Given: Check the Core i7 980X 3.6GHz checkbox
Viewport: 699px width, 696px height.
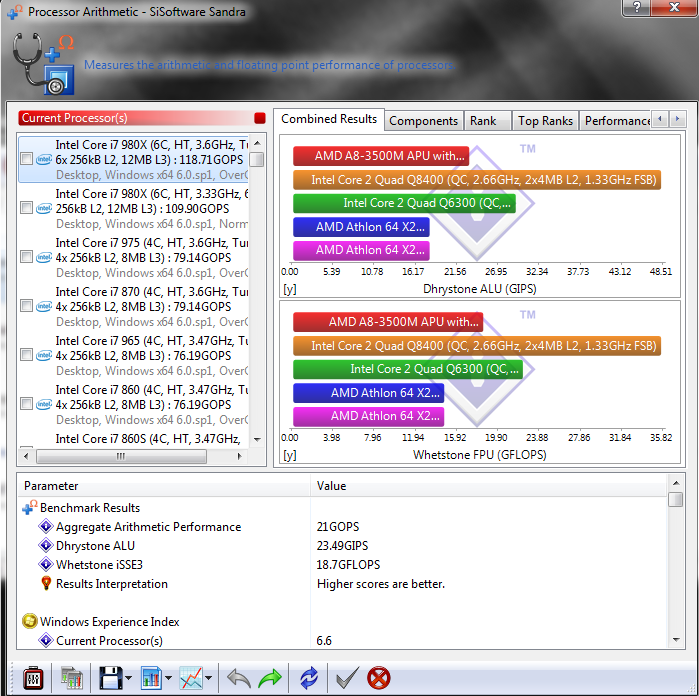Looking at the screenshot, I should [26, 159].
